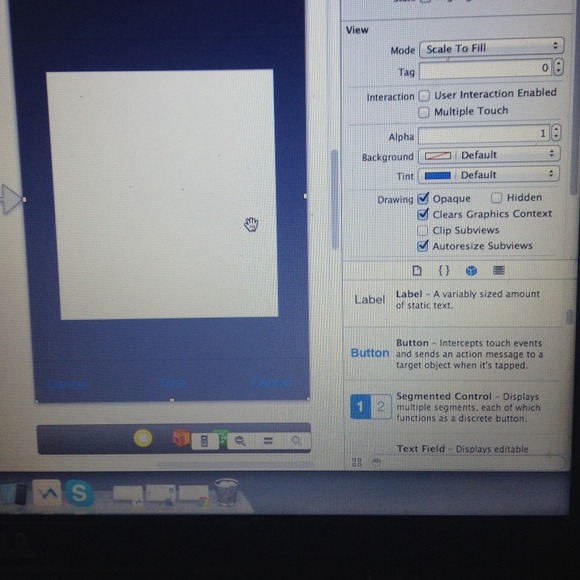Open the Mode dropdown Scale To Fill
580x580 pixels.
click(x=492, y=48)
